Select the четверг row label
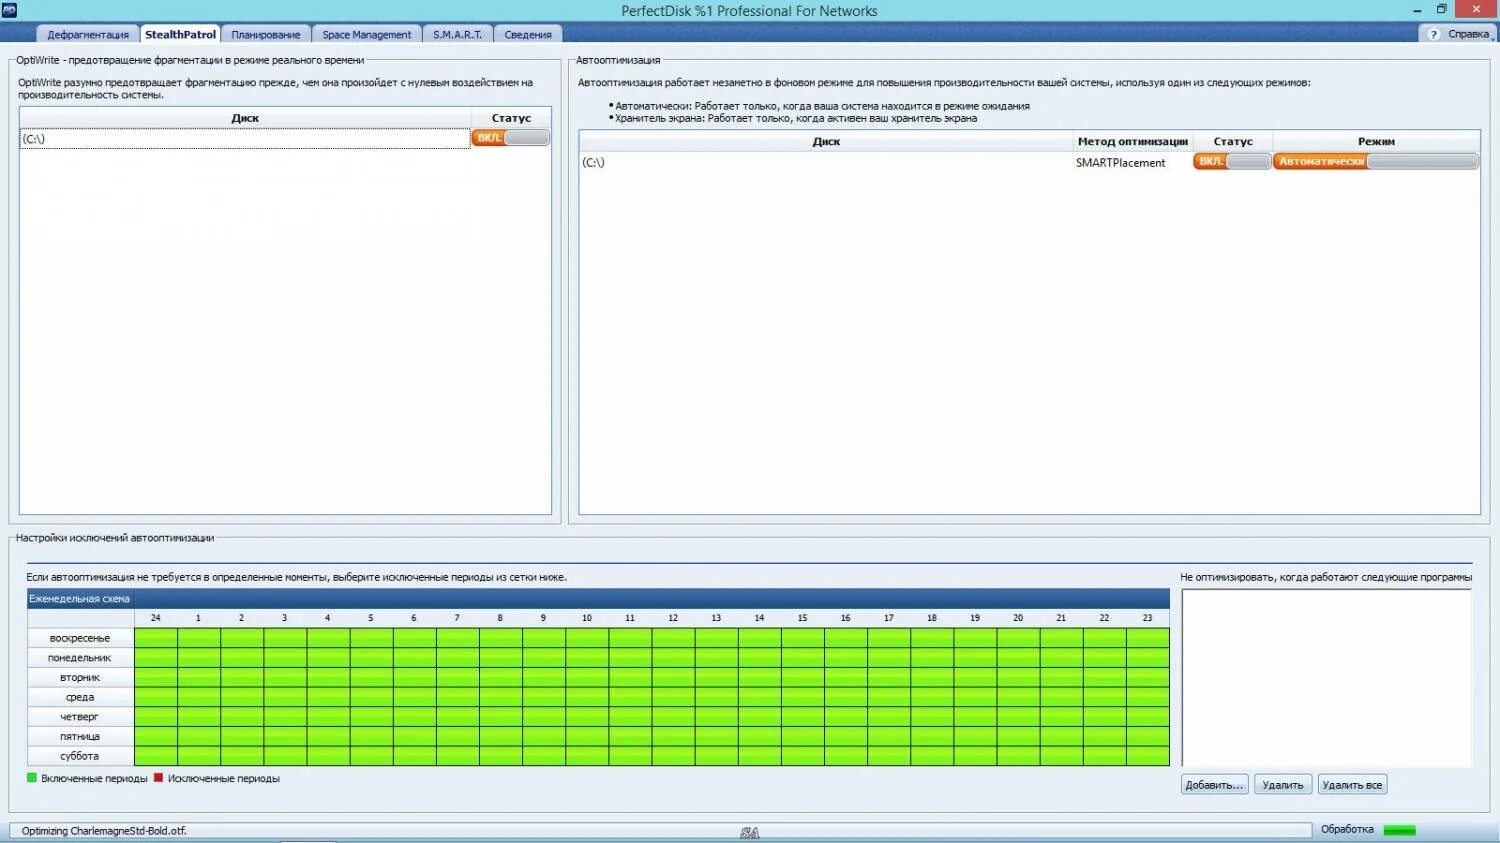This screenshot has width=1500, height=843. pos(80,717)
